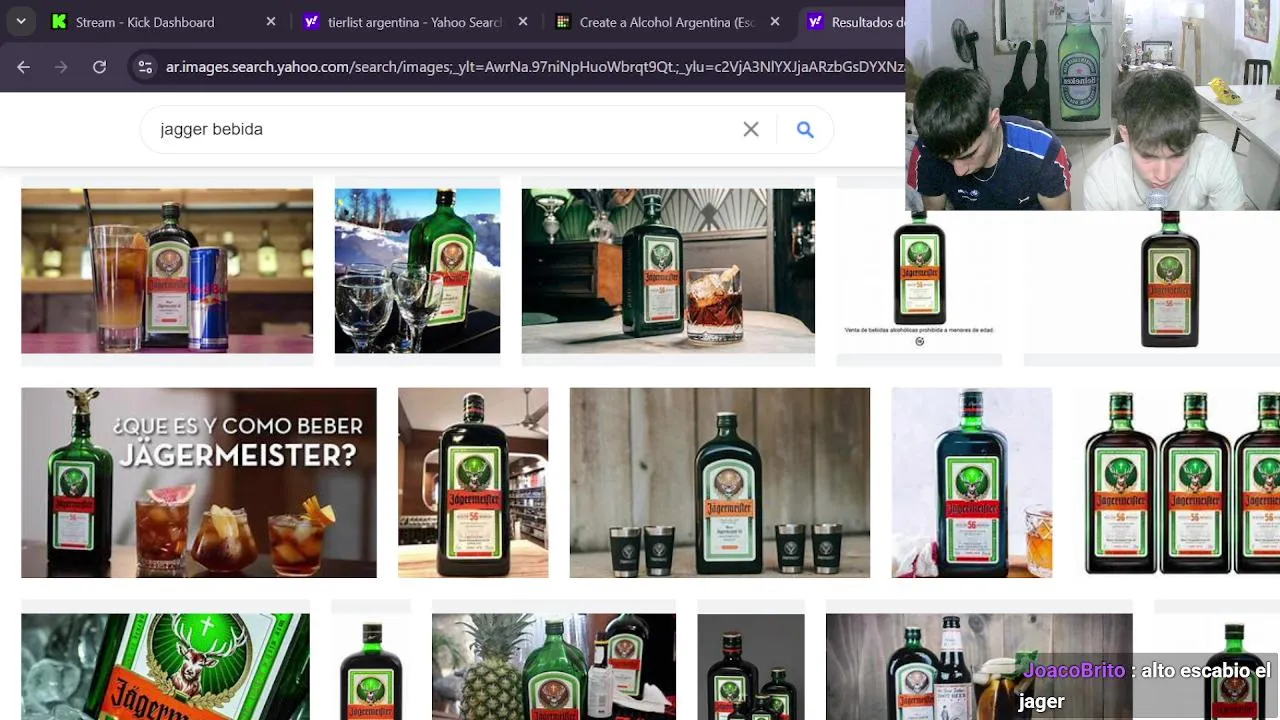
Task: Go back to previous page
Action: coord(23,67)
